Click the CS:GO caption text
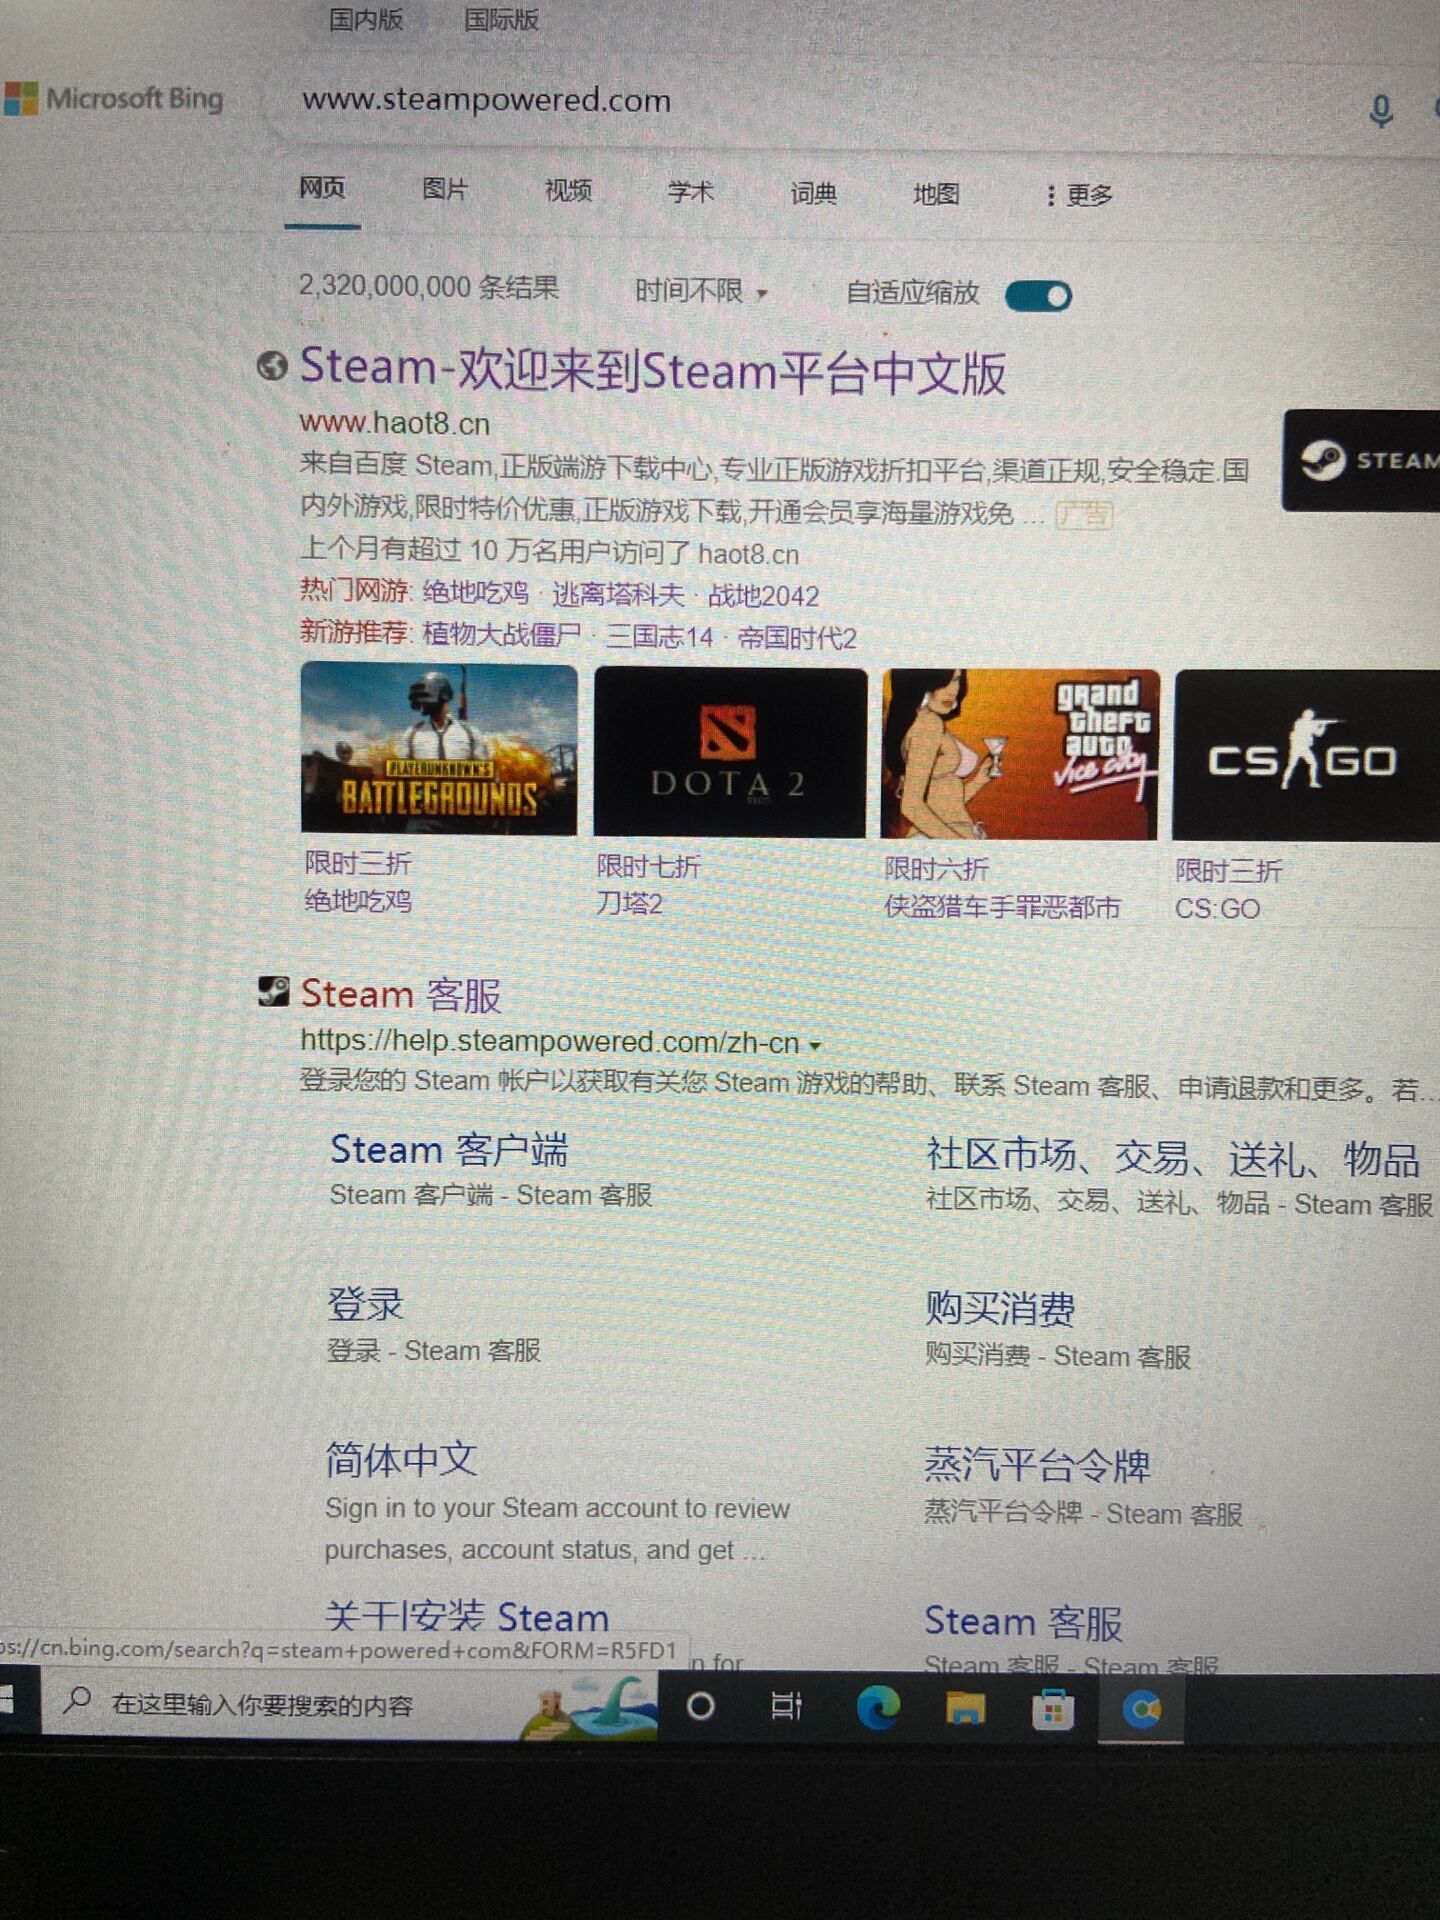The width and height of the screenshot is (1440, 1920). coord(1217,909)
